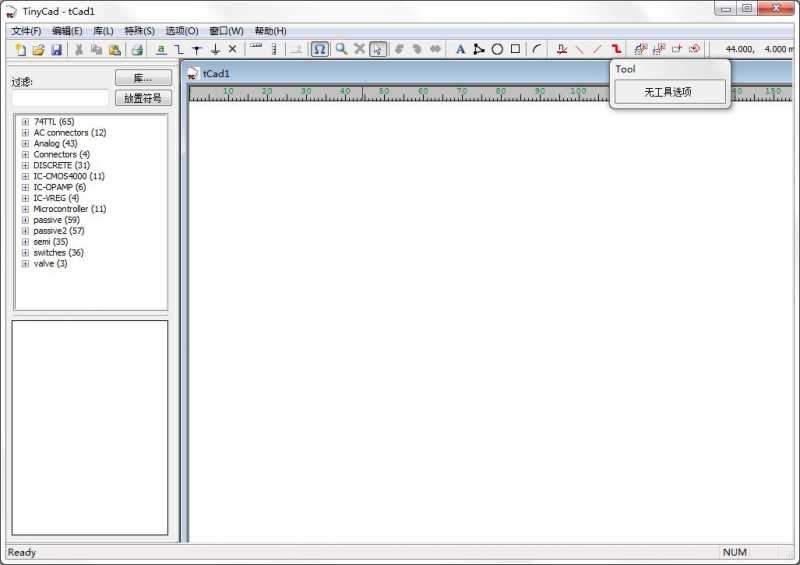The width and height of the screenshot is (800, 565).
Task: Expand the switches (36) library
Action: pos(25,253)
